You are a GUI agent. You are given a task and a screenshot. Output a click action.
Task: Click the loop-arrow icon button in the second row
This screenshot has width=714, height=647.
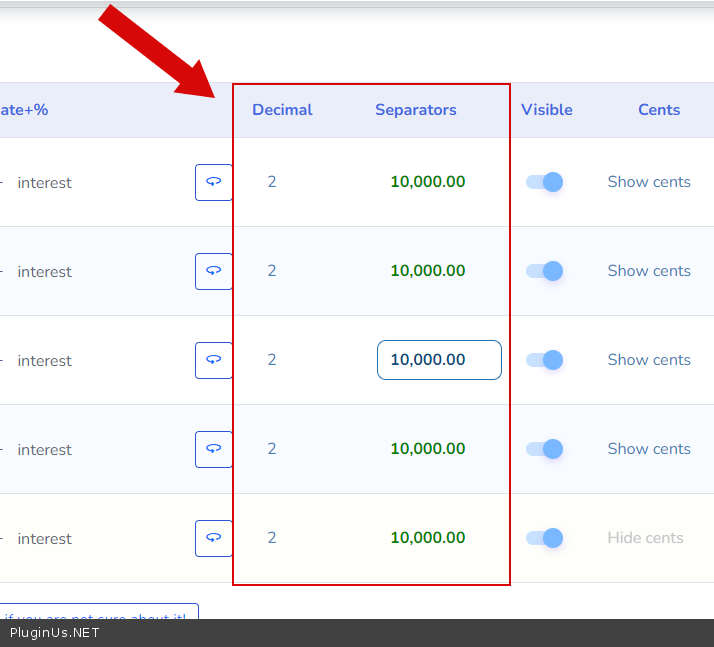(x=213, y=271)
